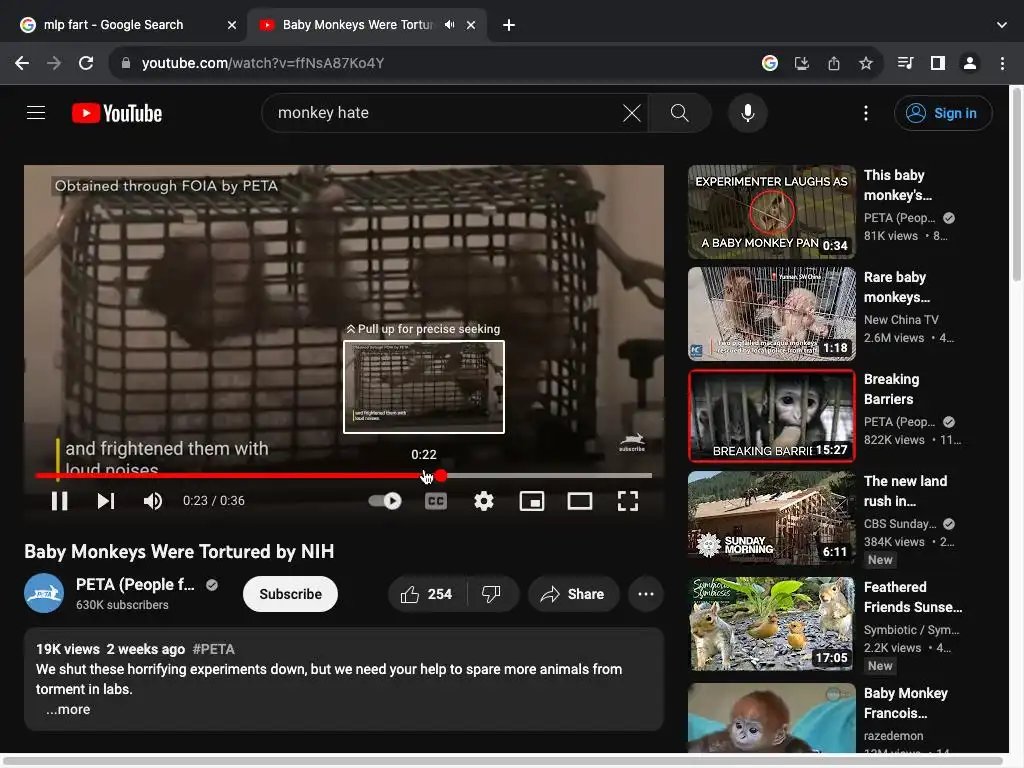Open a new browser tab
Viewport: 1024px width, 768px height.
coord(509,25)
